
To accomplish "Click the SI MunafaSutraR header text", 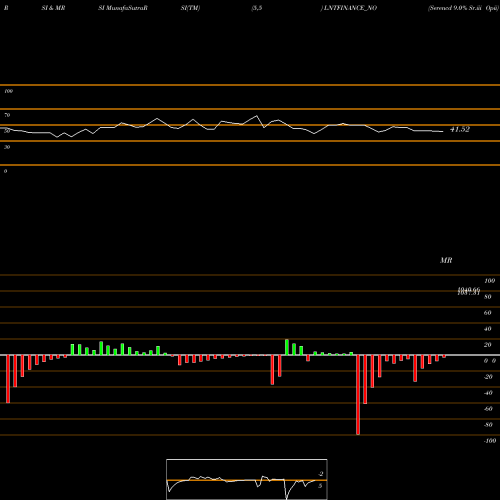I will (x=123, y=8).
